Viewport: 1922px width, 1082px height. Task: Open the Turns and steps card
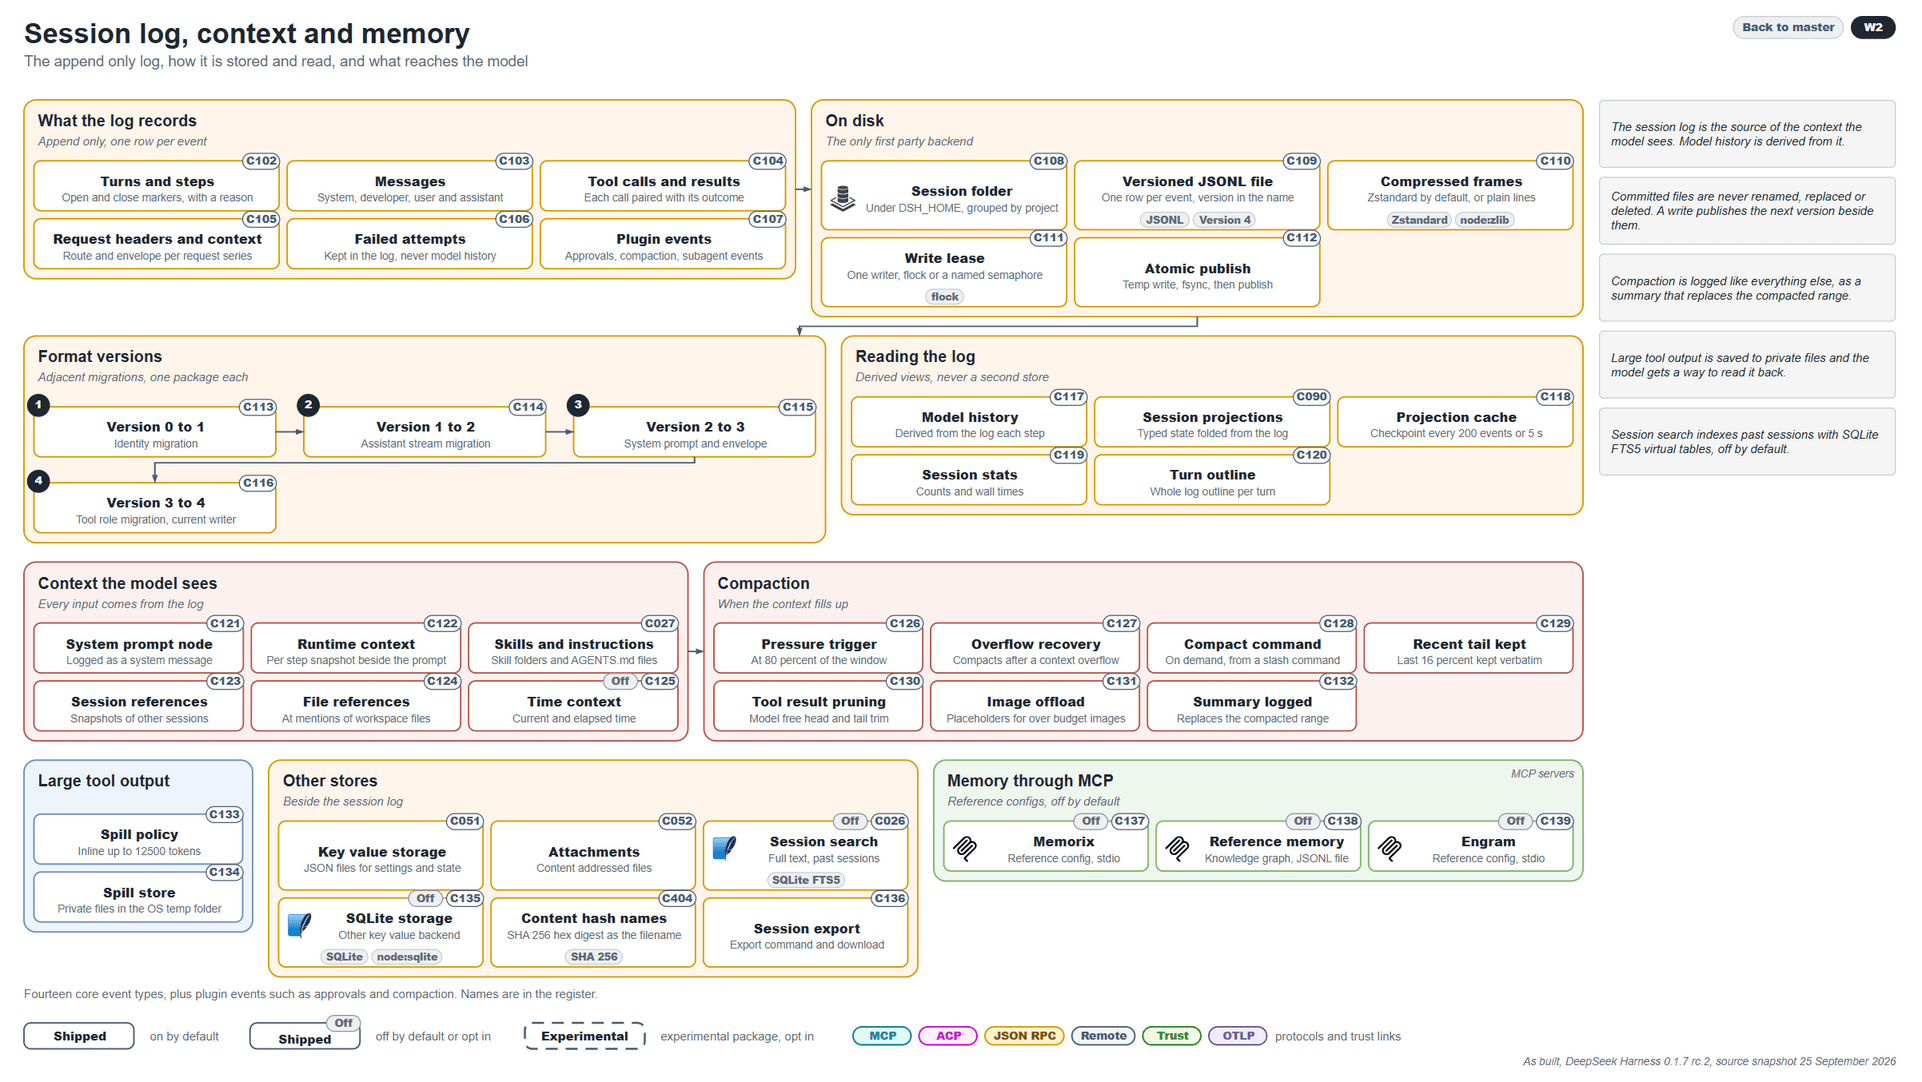(x=157, y=187)
